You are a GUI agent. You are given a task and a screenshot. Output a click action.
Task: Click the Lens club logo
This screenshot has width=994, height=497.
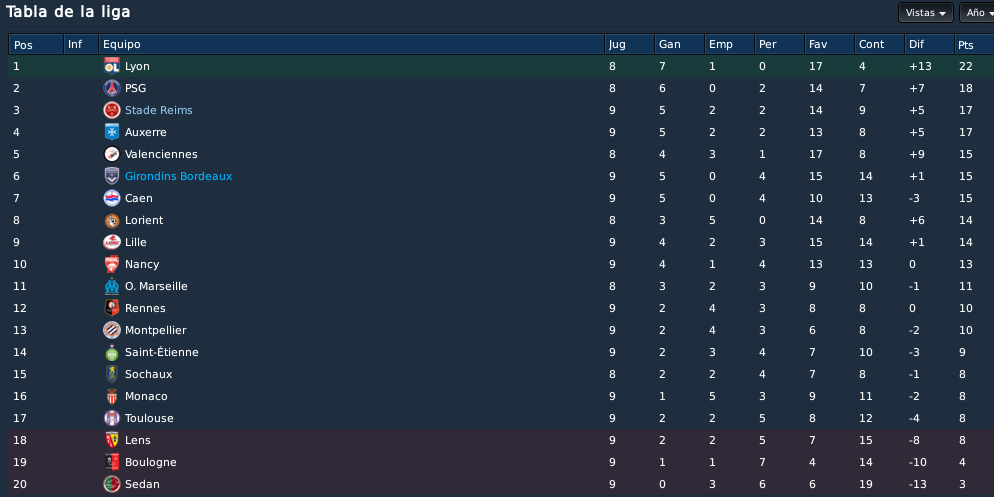click(112, 440)
